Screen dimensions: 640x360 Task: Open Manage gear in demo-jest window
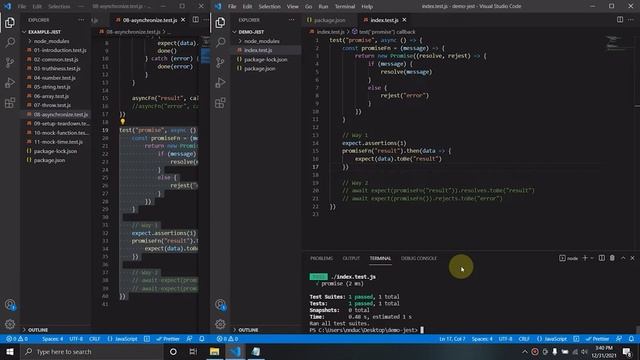220,324
